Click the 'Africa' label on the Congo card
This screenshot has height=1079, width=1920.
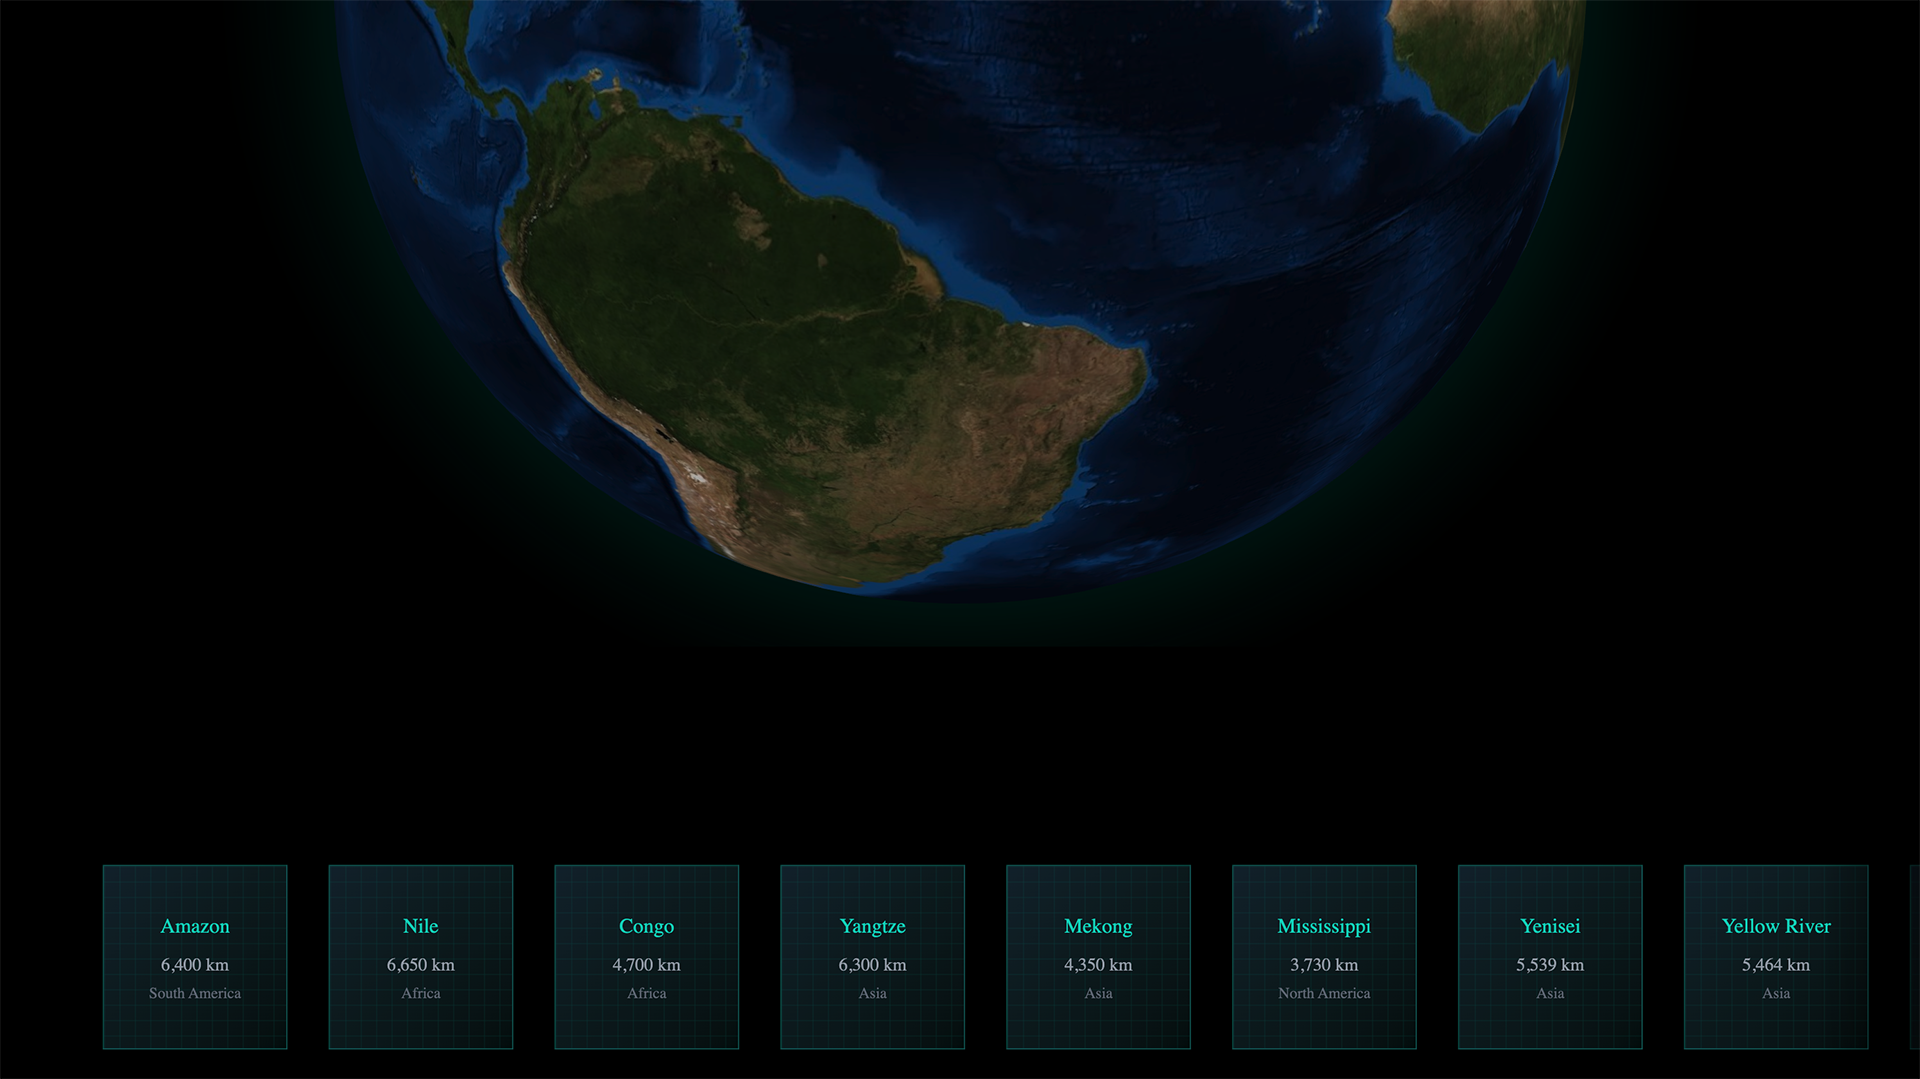(646, 993)
